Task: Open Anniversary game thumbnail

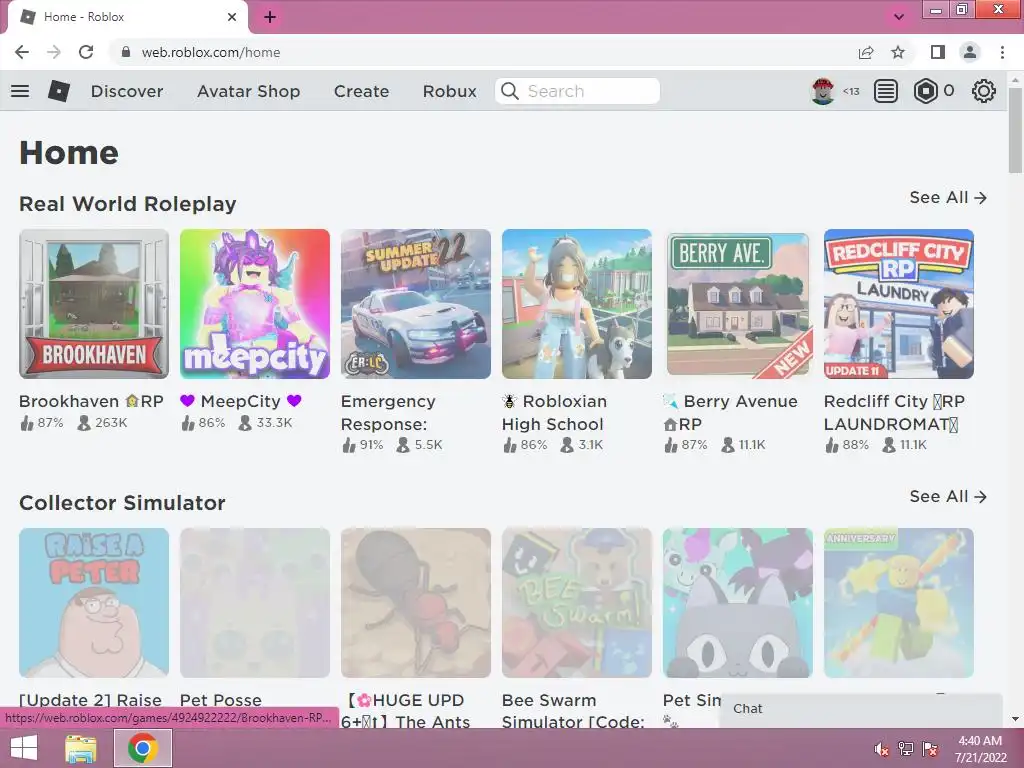Action: (x=899, y=603)
